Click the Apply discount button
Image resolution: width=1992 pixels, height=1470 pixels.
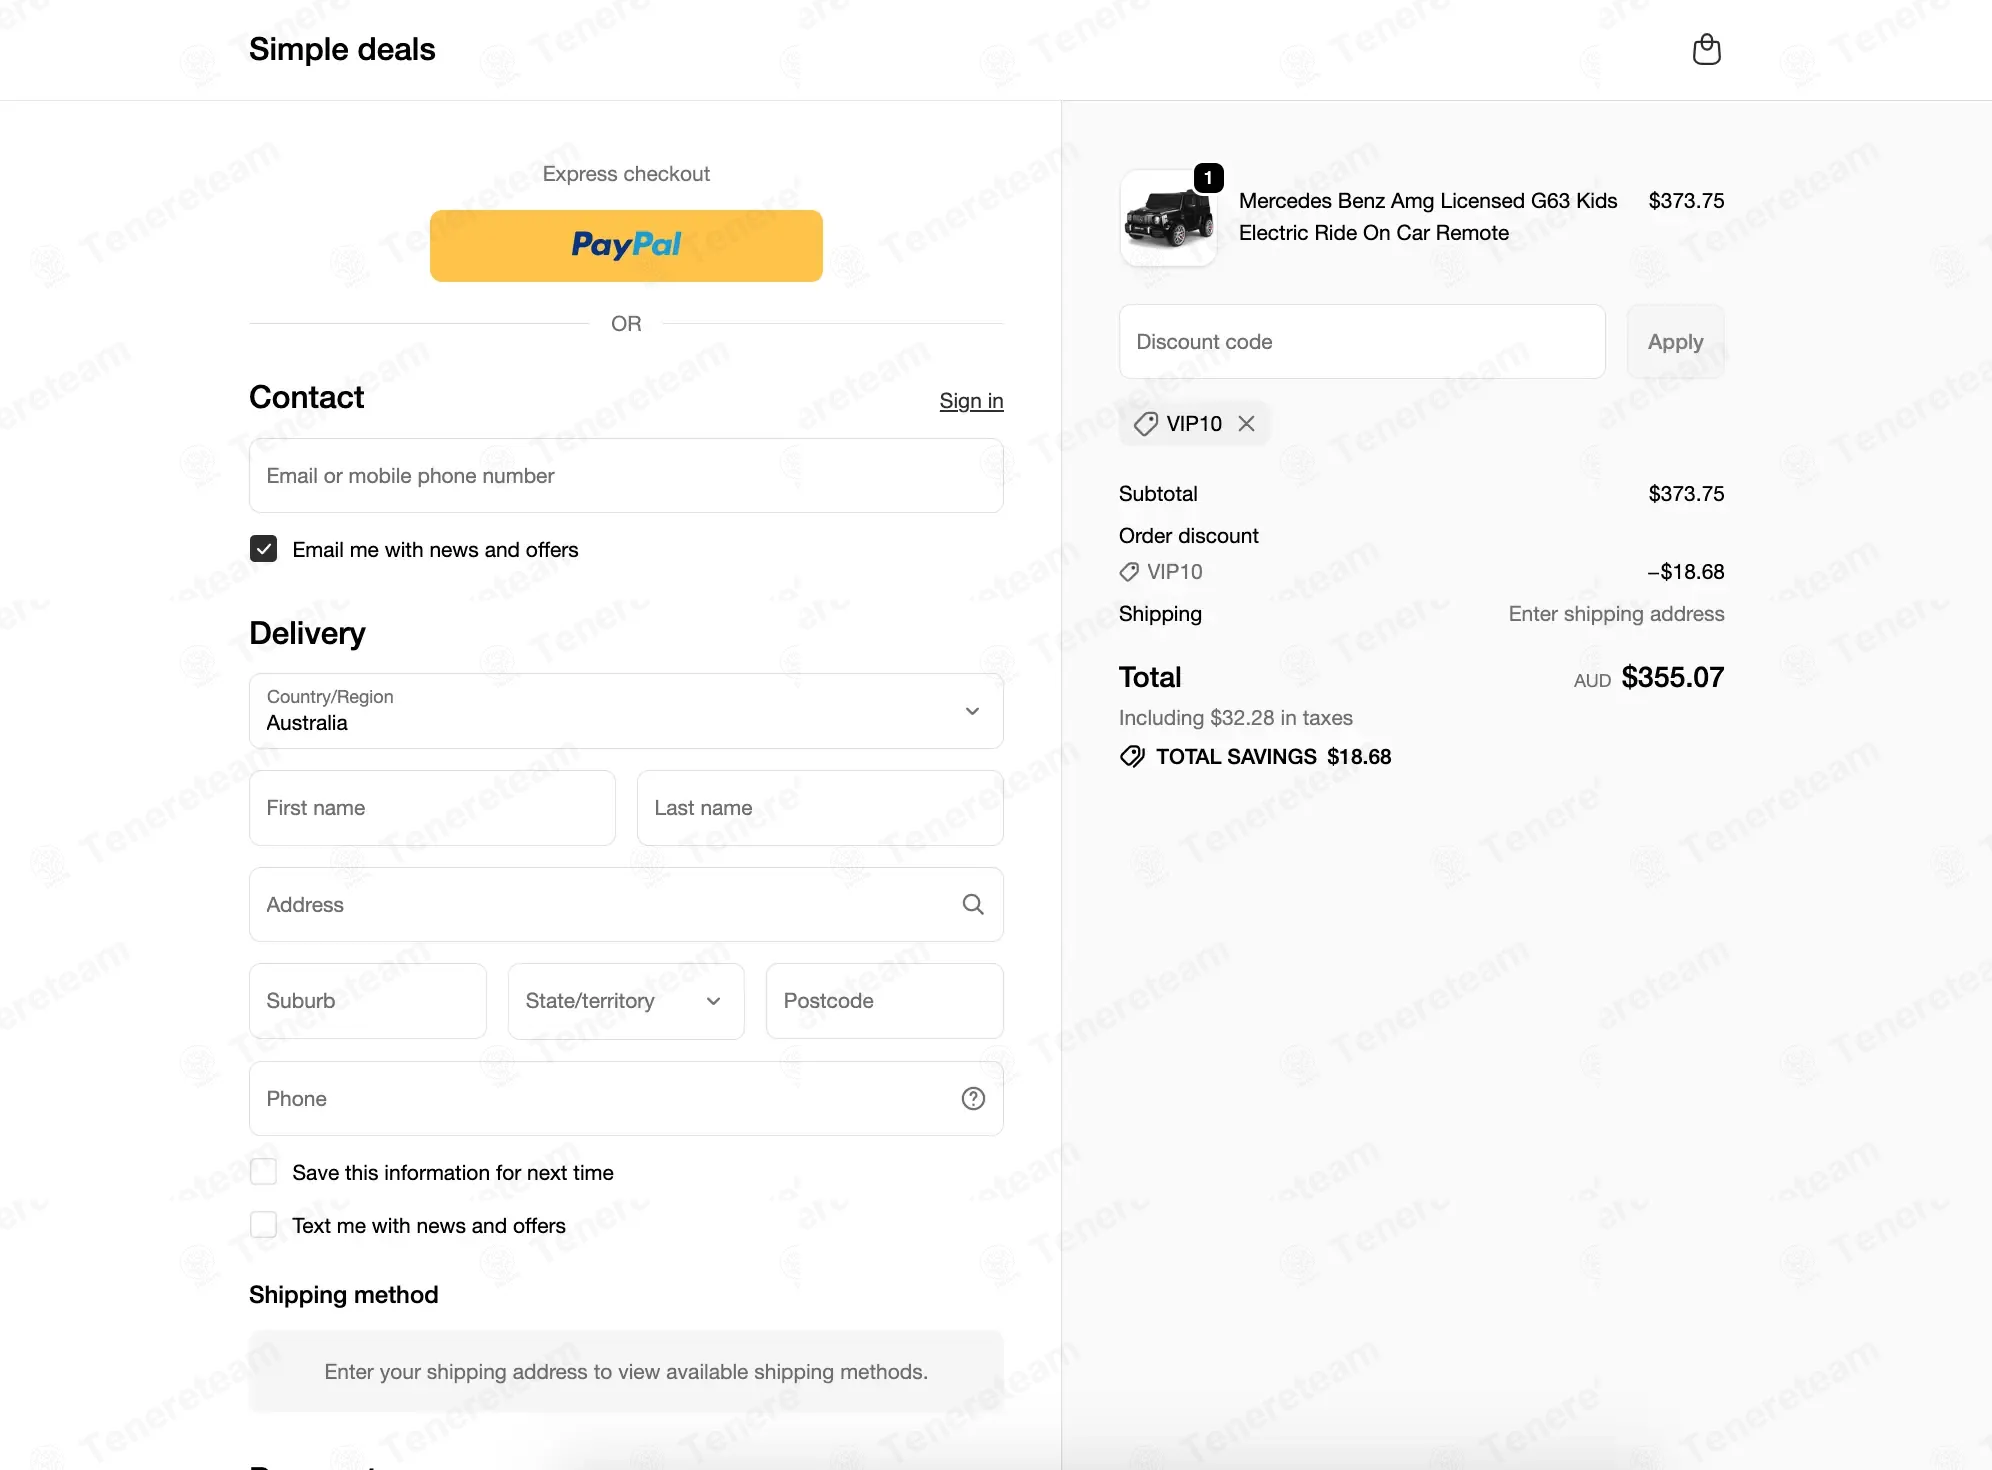[1676, 342]
